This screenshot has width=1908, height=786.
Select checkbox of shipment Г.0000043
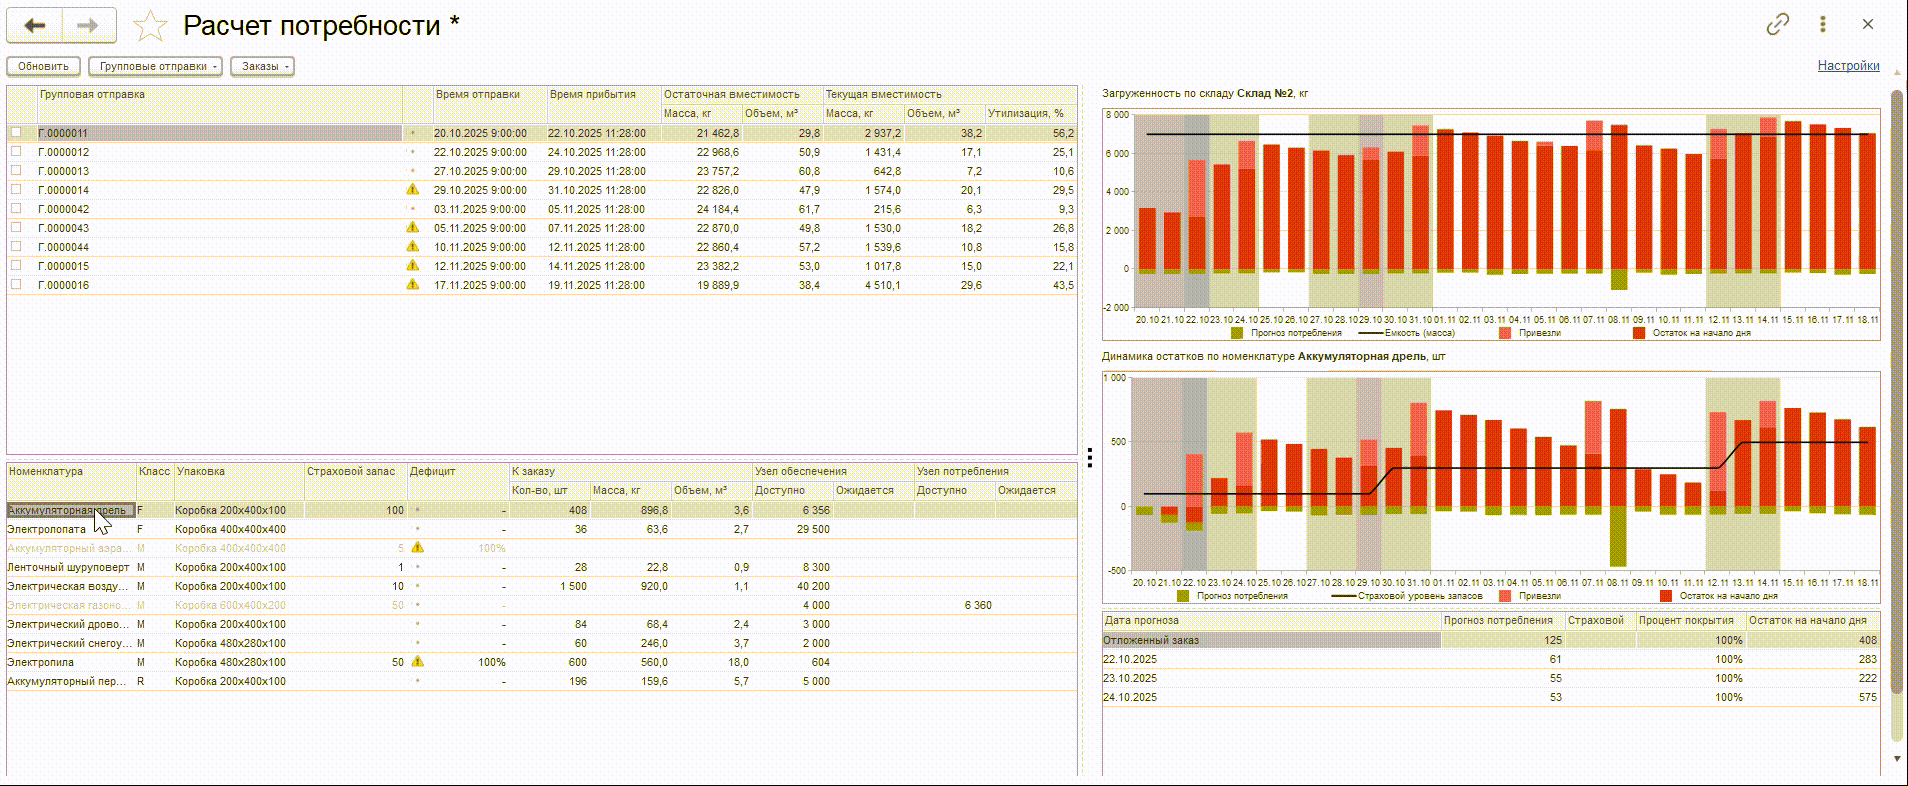tap(16, 228)
